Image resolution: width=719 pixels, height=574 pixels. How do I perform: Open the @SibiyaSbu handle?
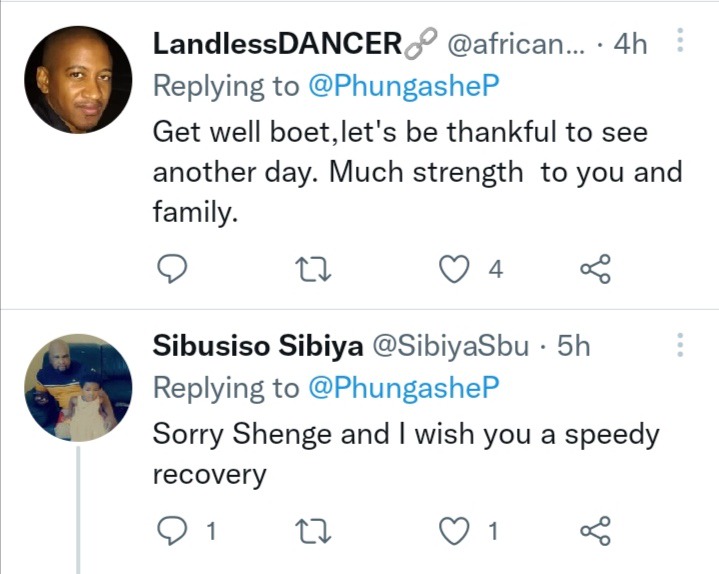tap(450, 345)
